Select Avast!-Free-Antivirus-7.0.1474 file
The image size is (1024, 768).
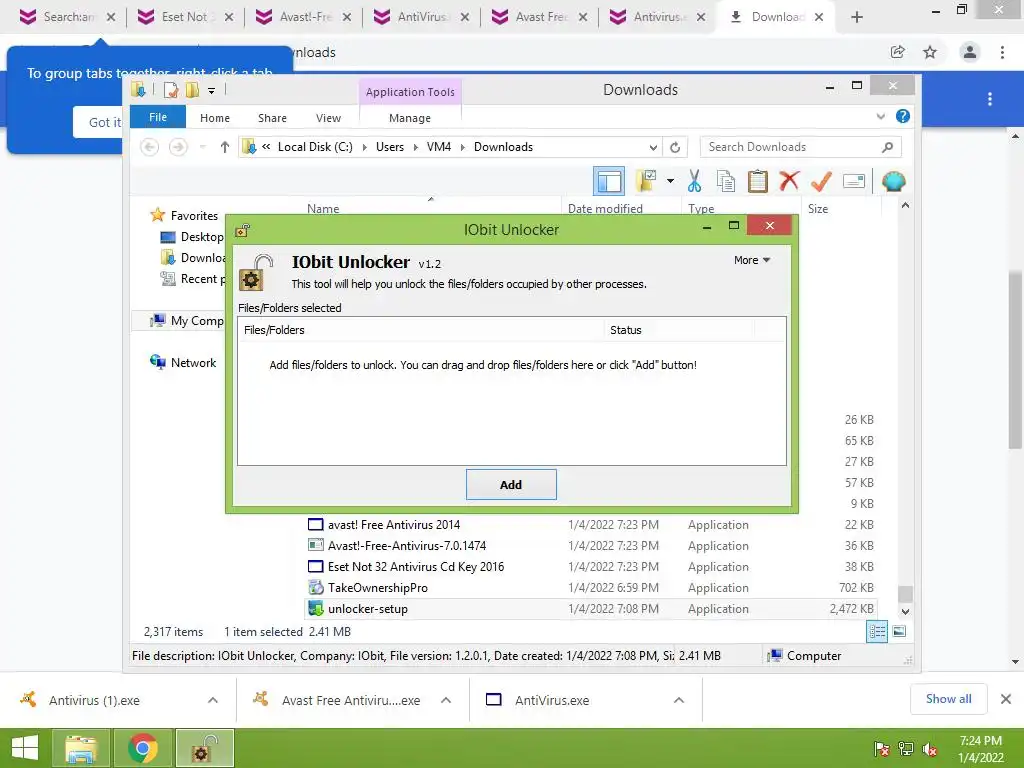pyautogui.click(x=407, y=545)
